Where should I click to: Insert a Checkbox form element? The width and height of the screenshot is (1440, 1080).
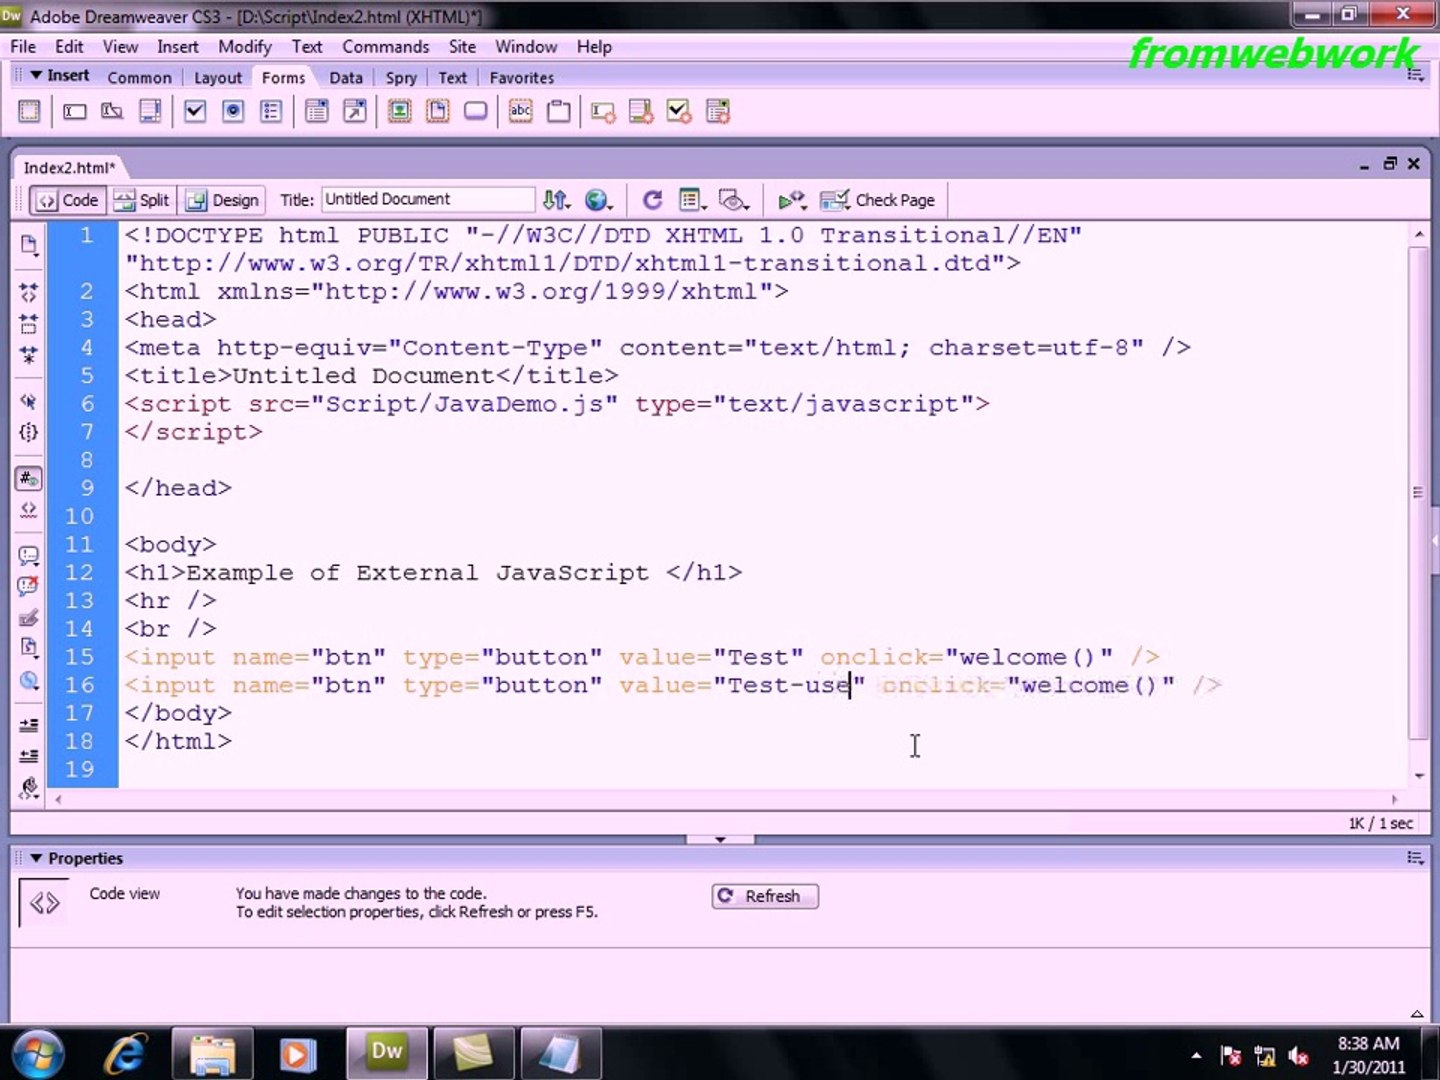click(195, 111)
